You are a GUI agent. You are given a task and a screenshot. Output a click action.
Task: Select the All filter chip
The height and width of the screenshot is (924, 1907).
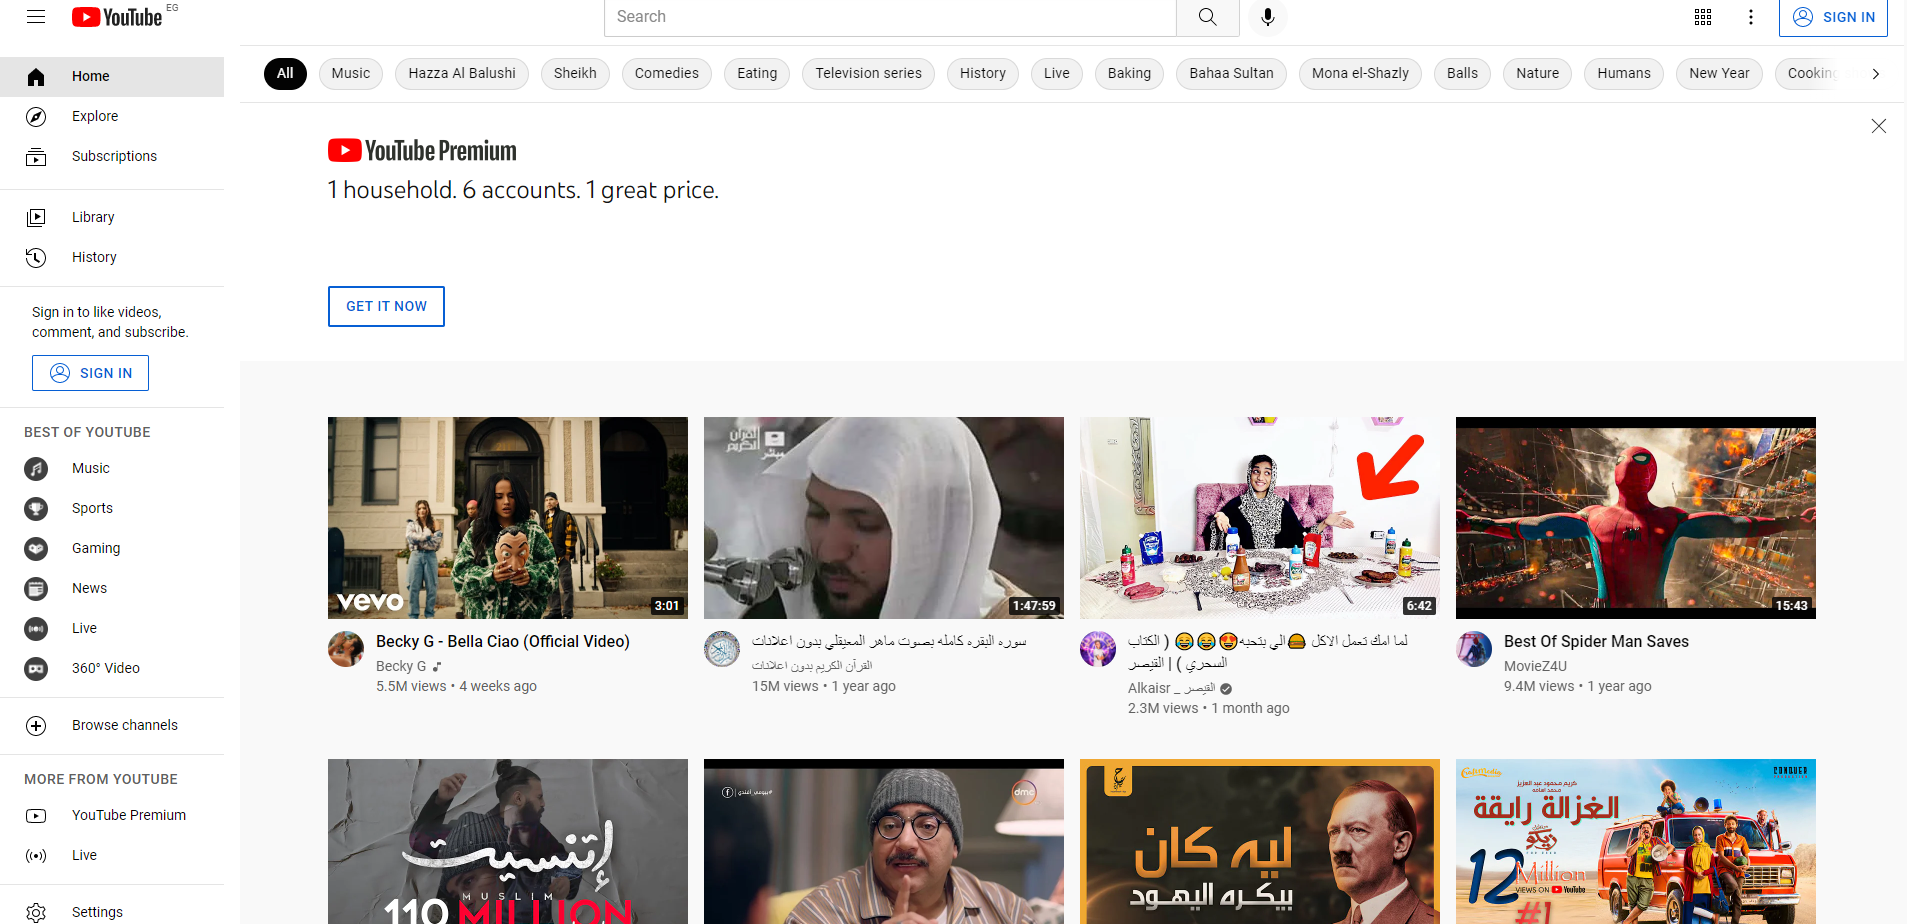(x=285, y=74)
